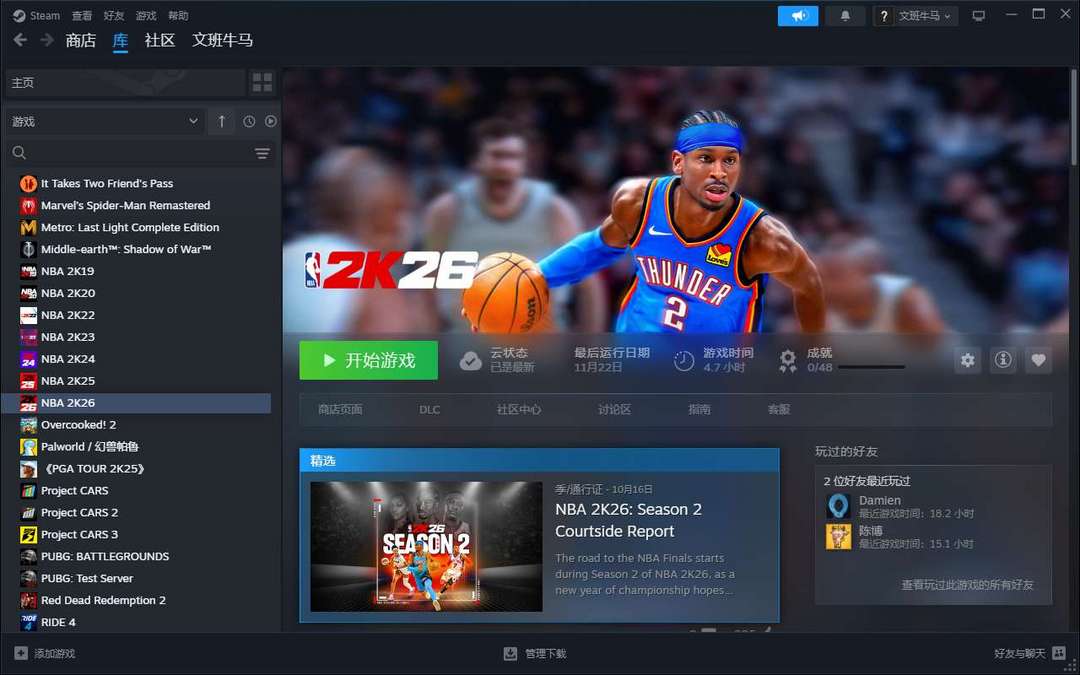
Task: Click the grid view icon beside 主页
Action: point(262,82)
